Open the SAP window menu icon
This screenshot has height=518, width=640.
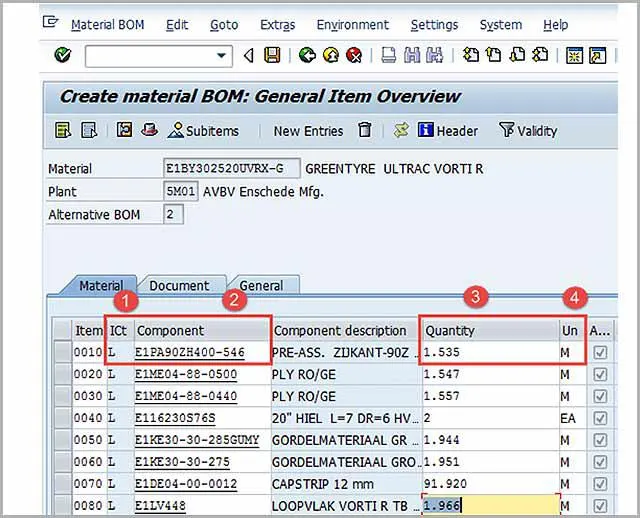[x=51, y=21]
